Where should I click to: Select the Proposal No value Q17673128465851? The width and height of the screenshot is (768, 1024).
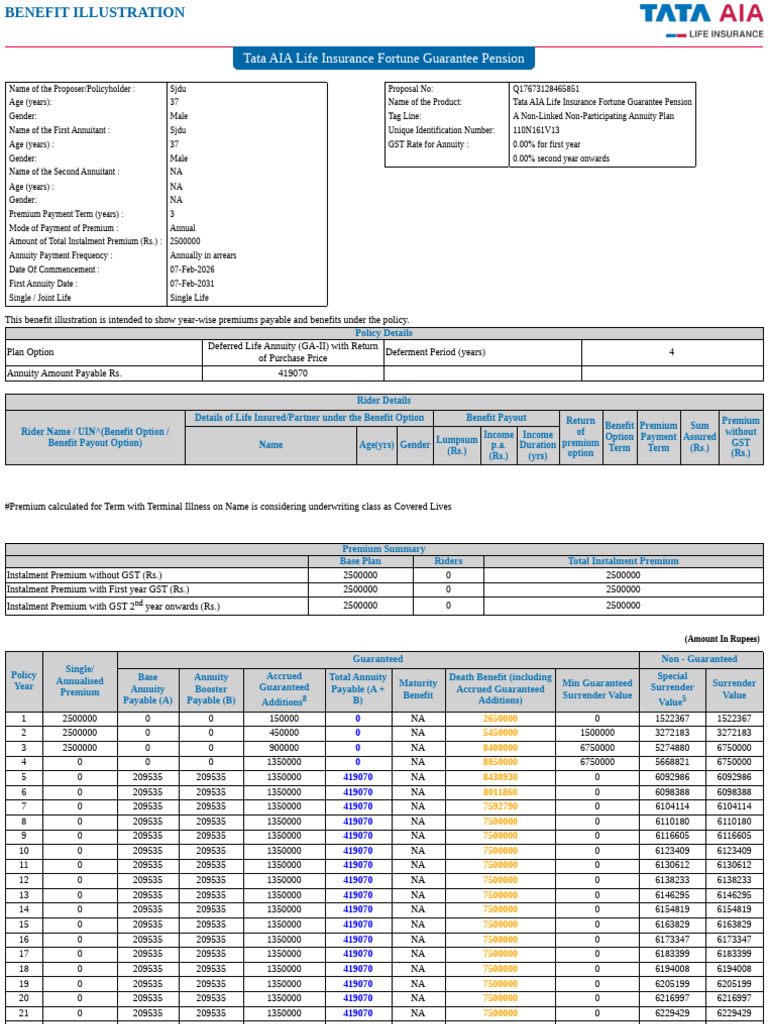(x=546, y=88)
